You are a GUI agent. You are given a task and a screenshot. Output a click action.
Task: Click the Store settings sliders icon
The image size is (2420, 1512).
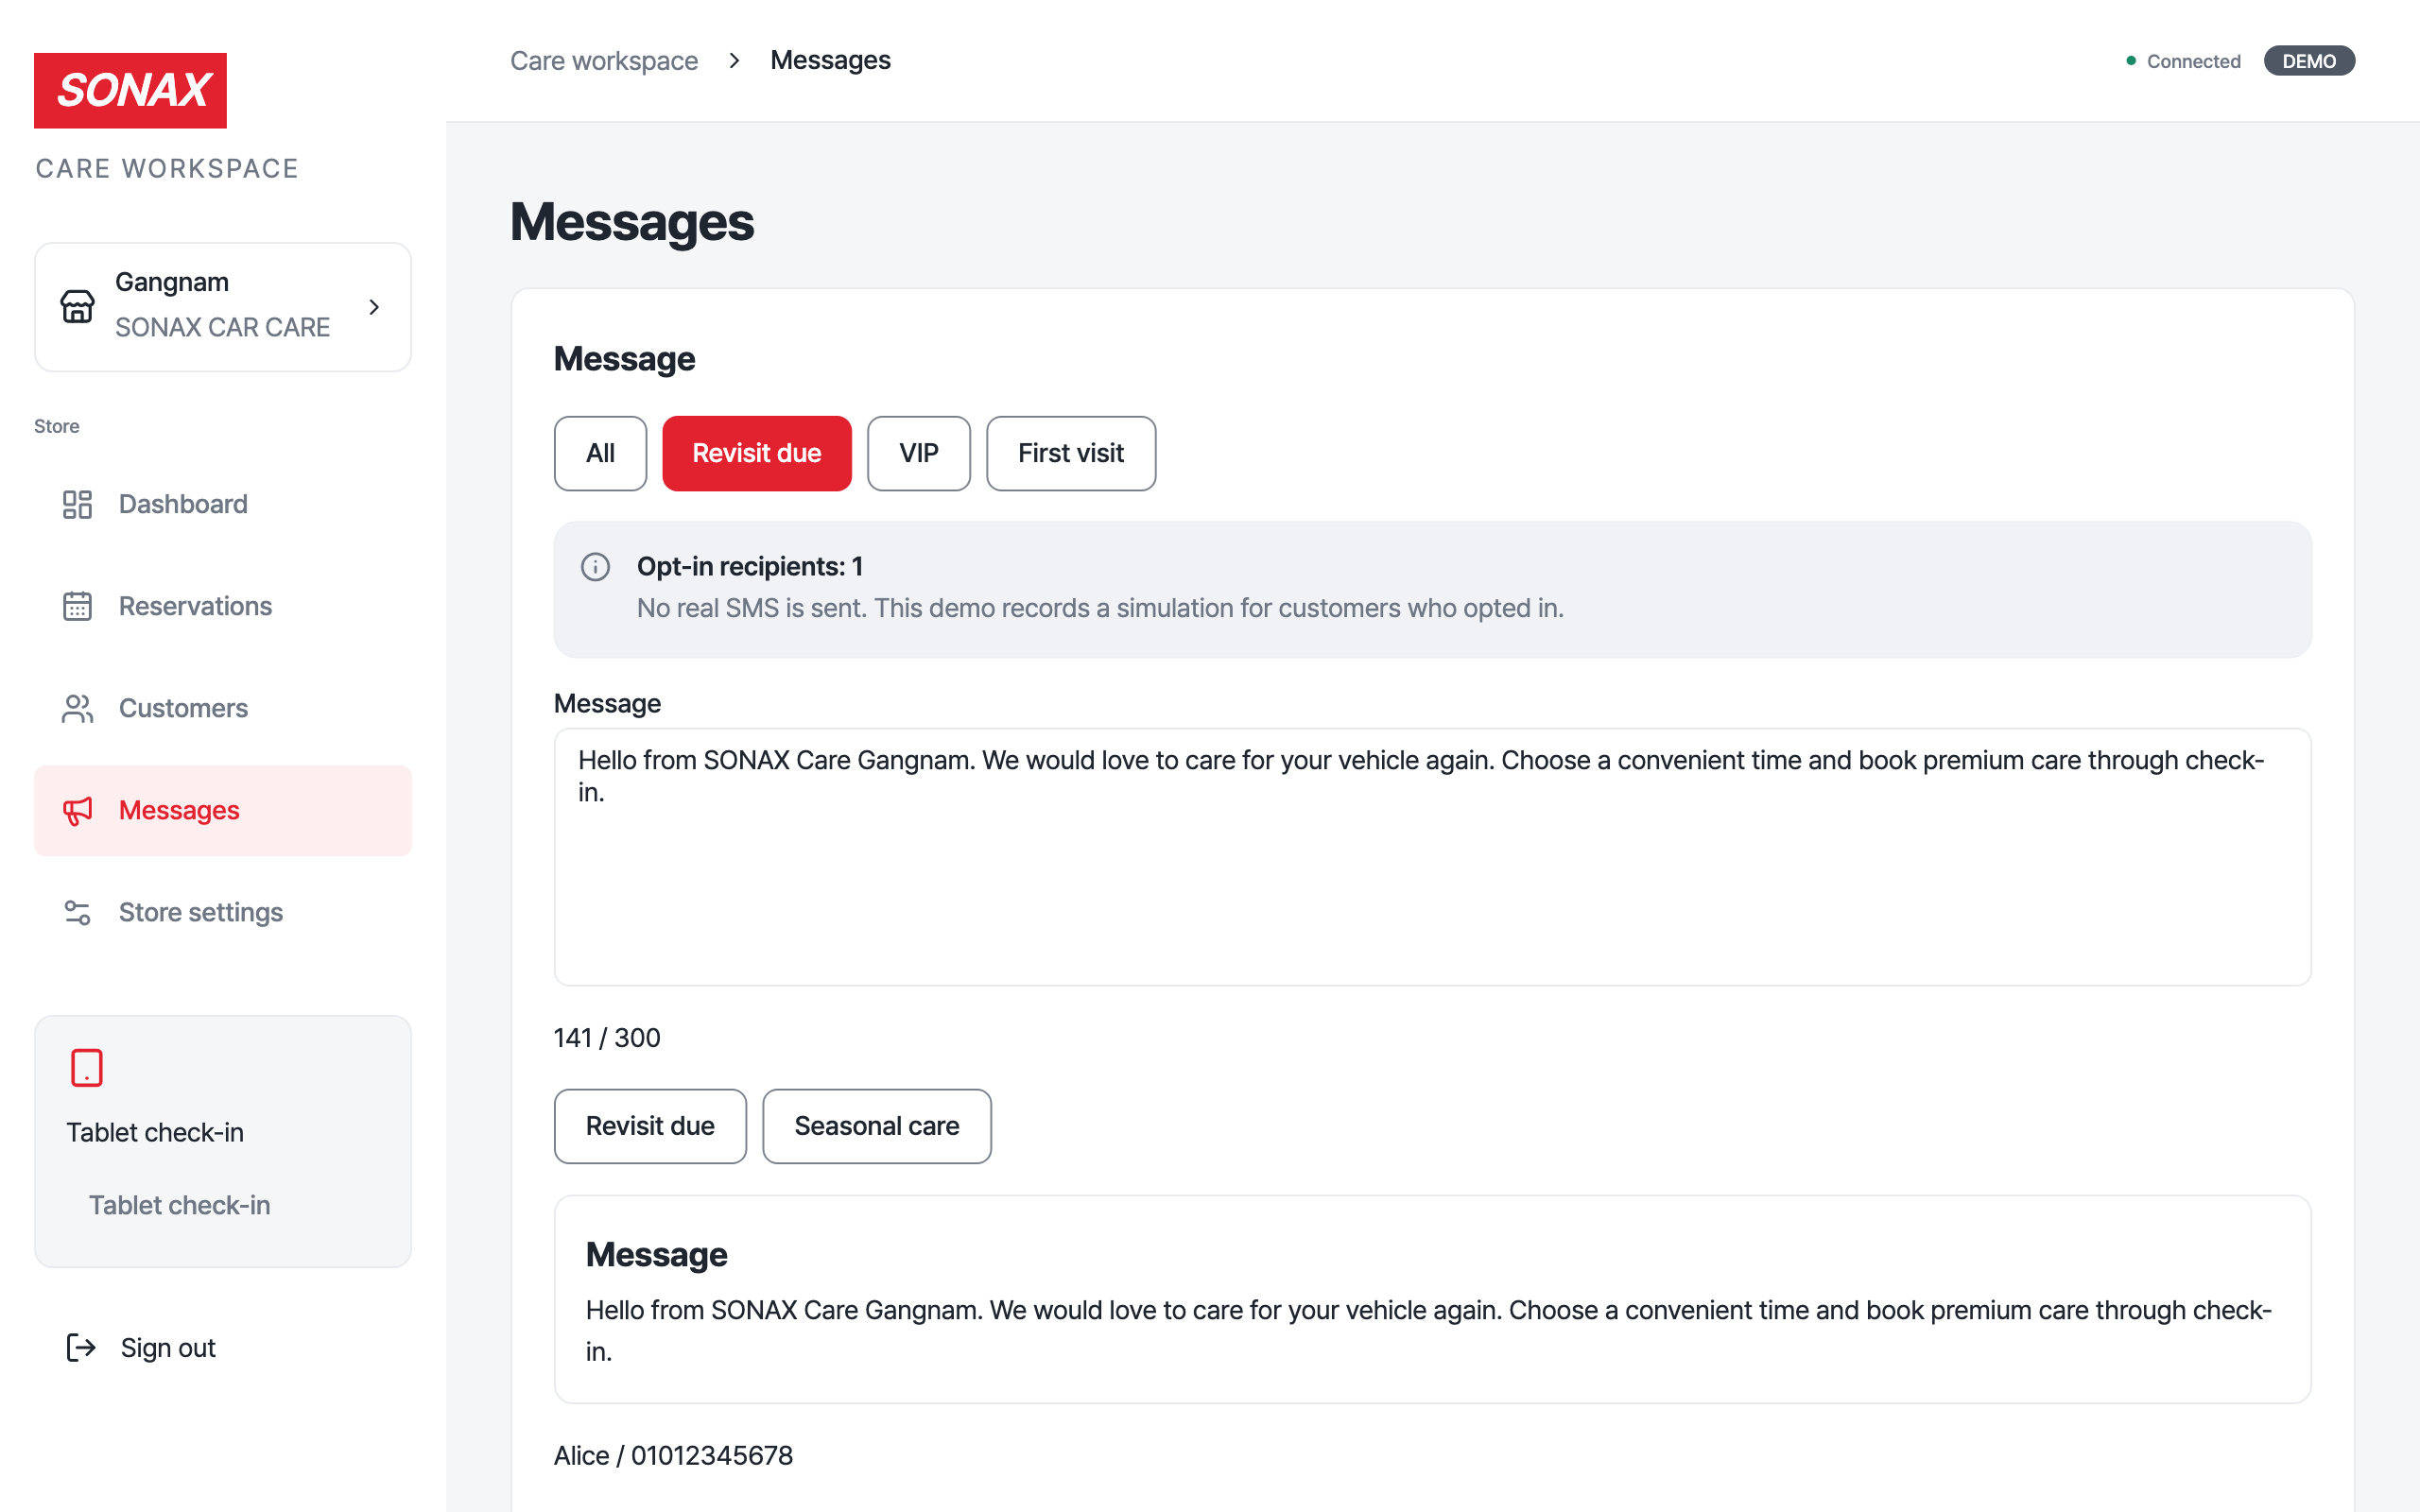(77, 912)
